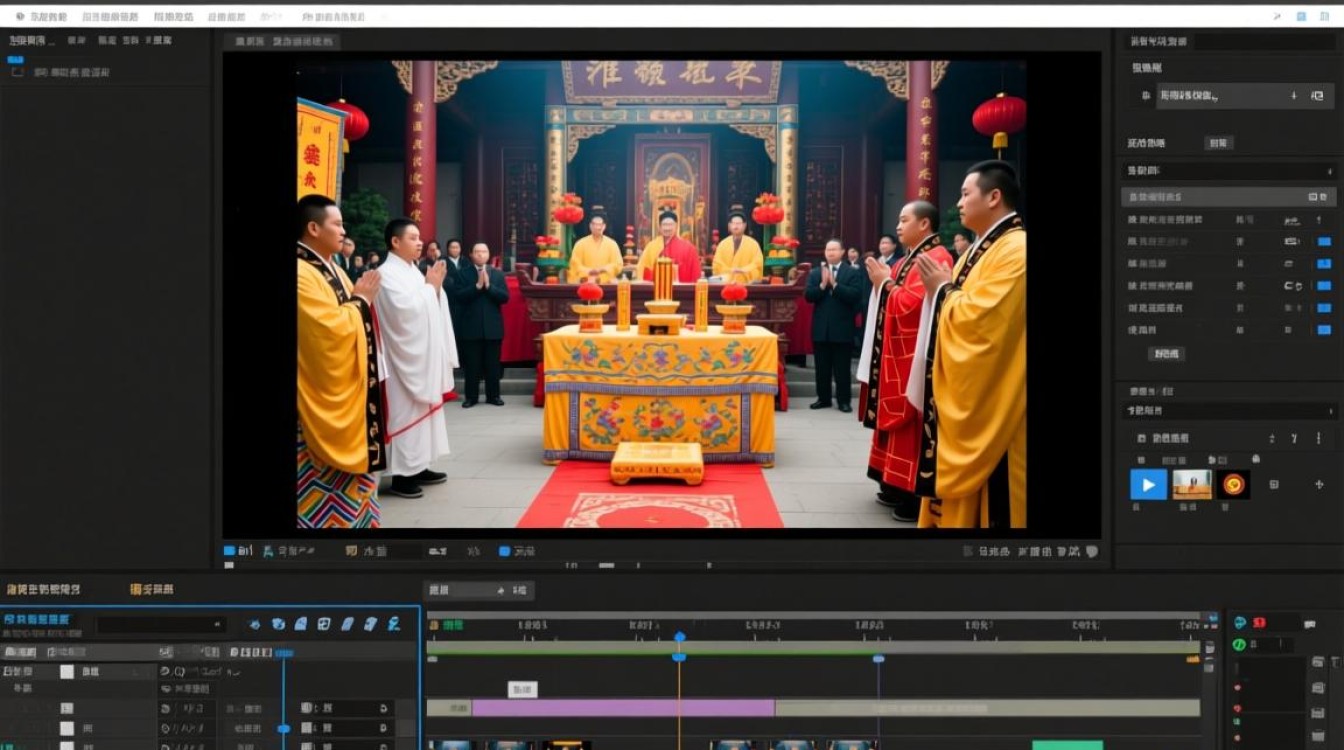Screen dimensions: 1344x750
Task: Select the temple video thumbnail beside the play button
Action: [x=1191, y=485]
